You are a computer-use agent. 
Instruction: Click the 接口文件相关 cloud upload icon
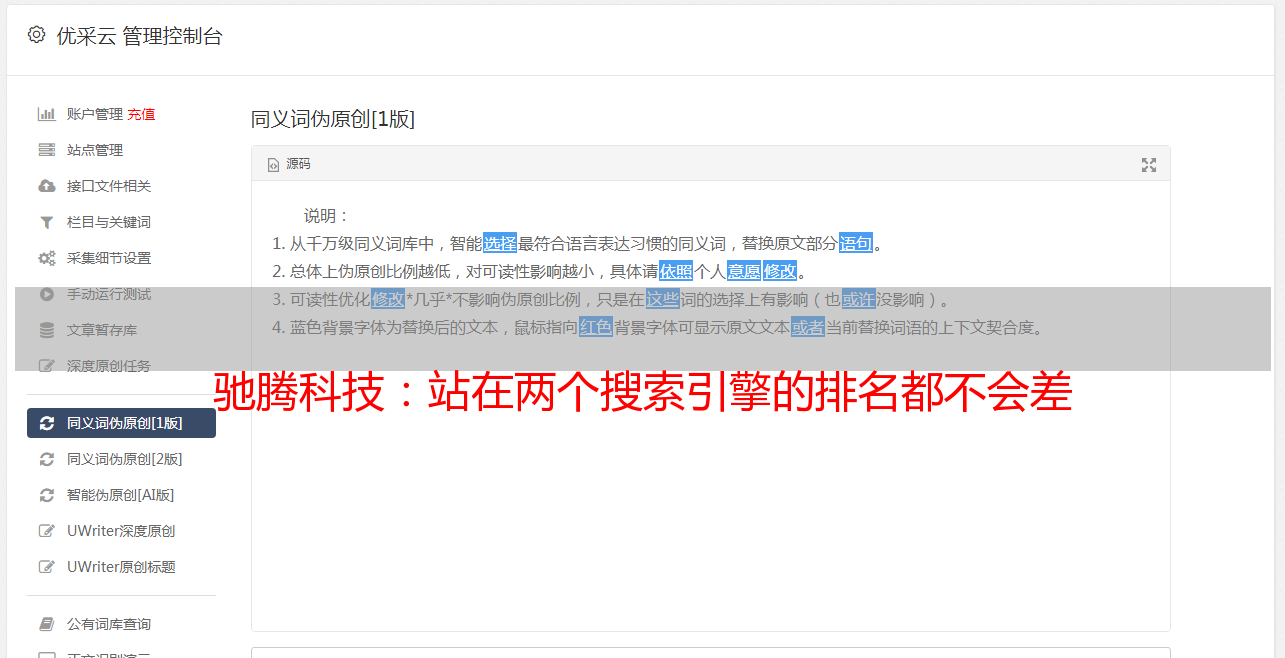46,186
